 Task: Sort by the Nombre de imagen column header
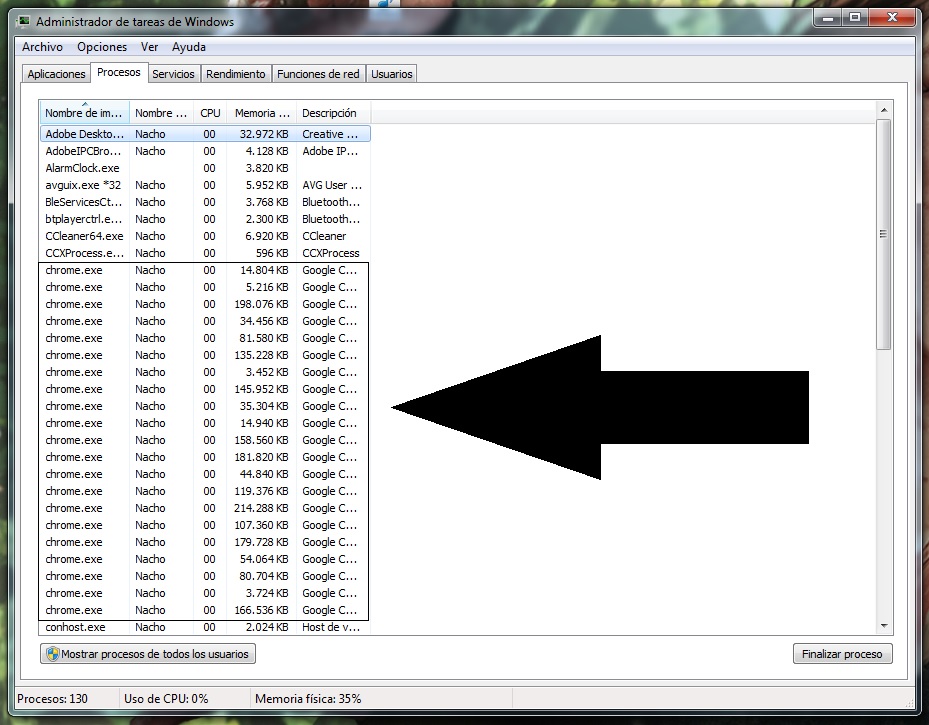tap(83, 113)
